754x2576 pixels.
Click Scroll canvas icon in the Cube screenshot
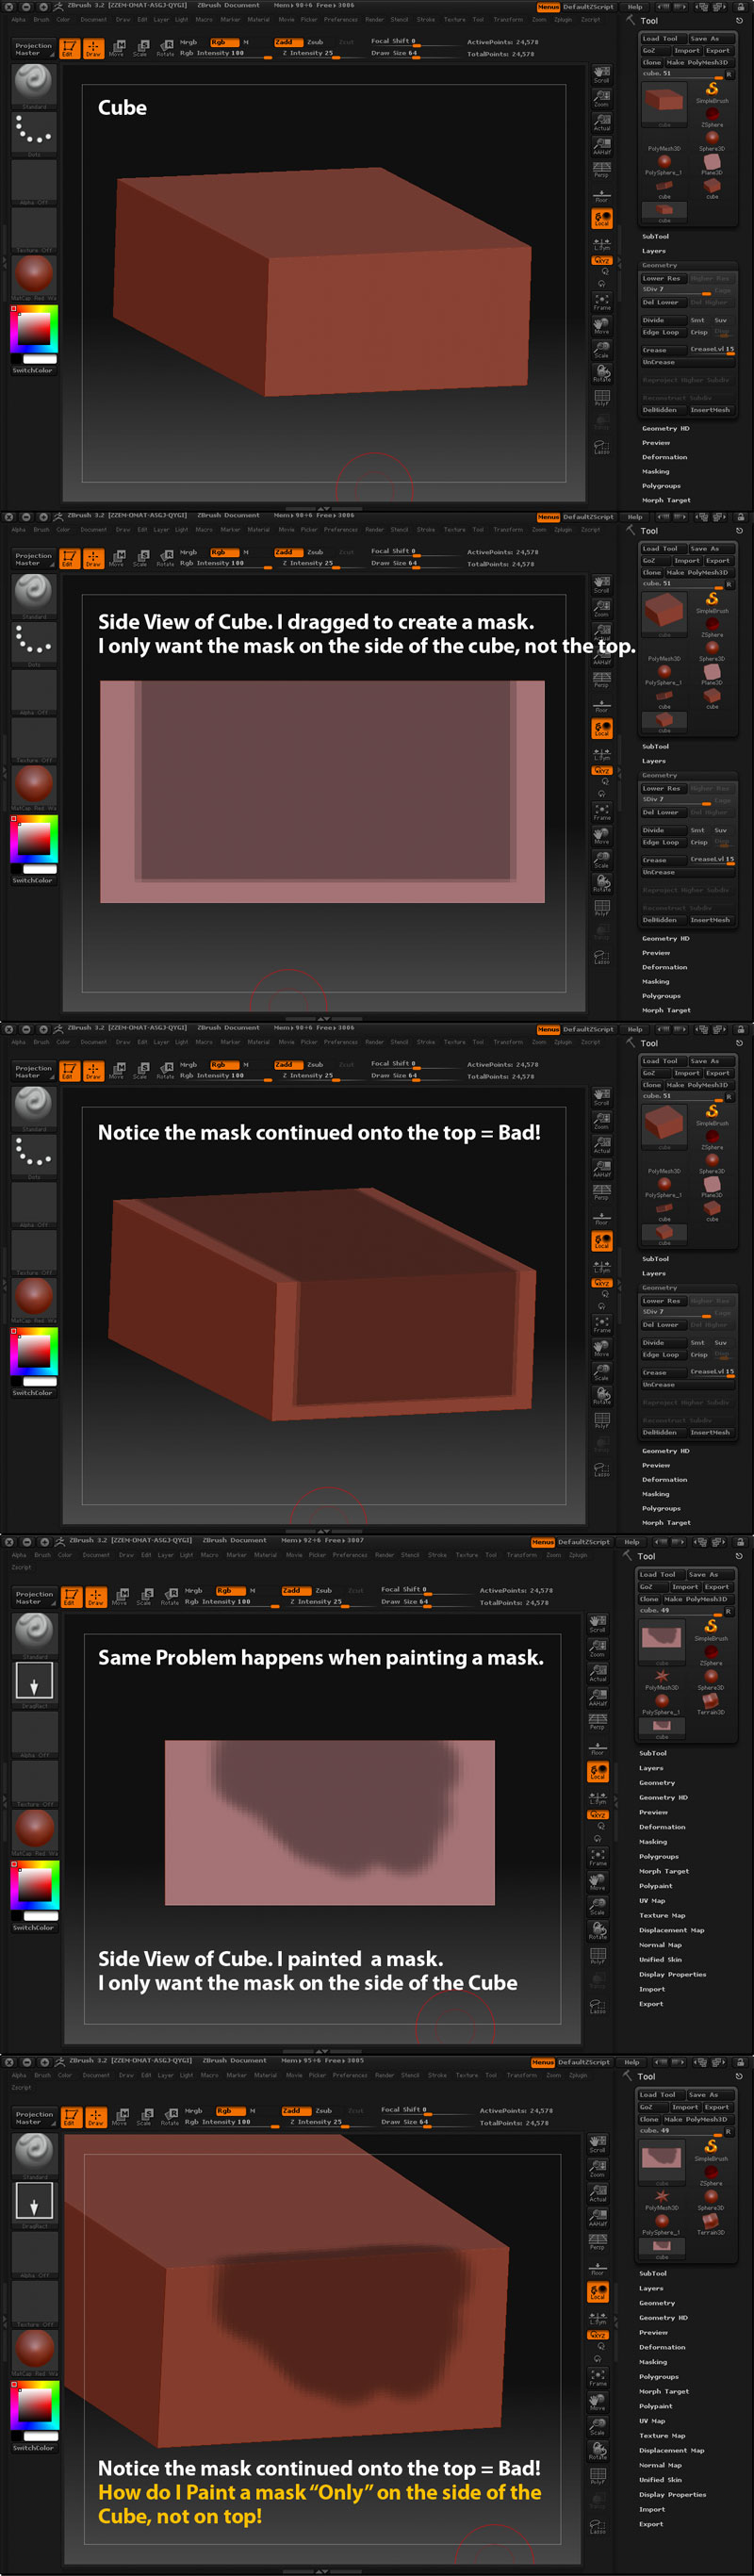[x=601, y=74]
